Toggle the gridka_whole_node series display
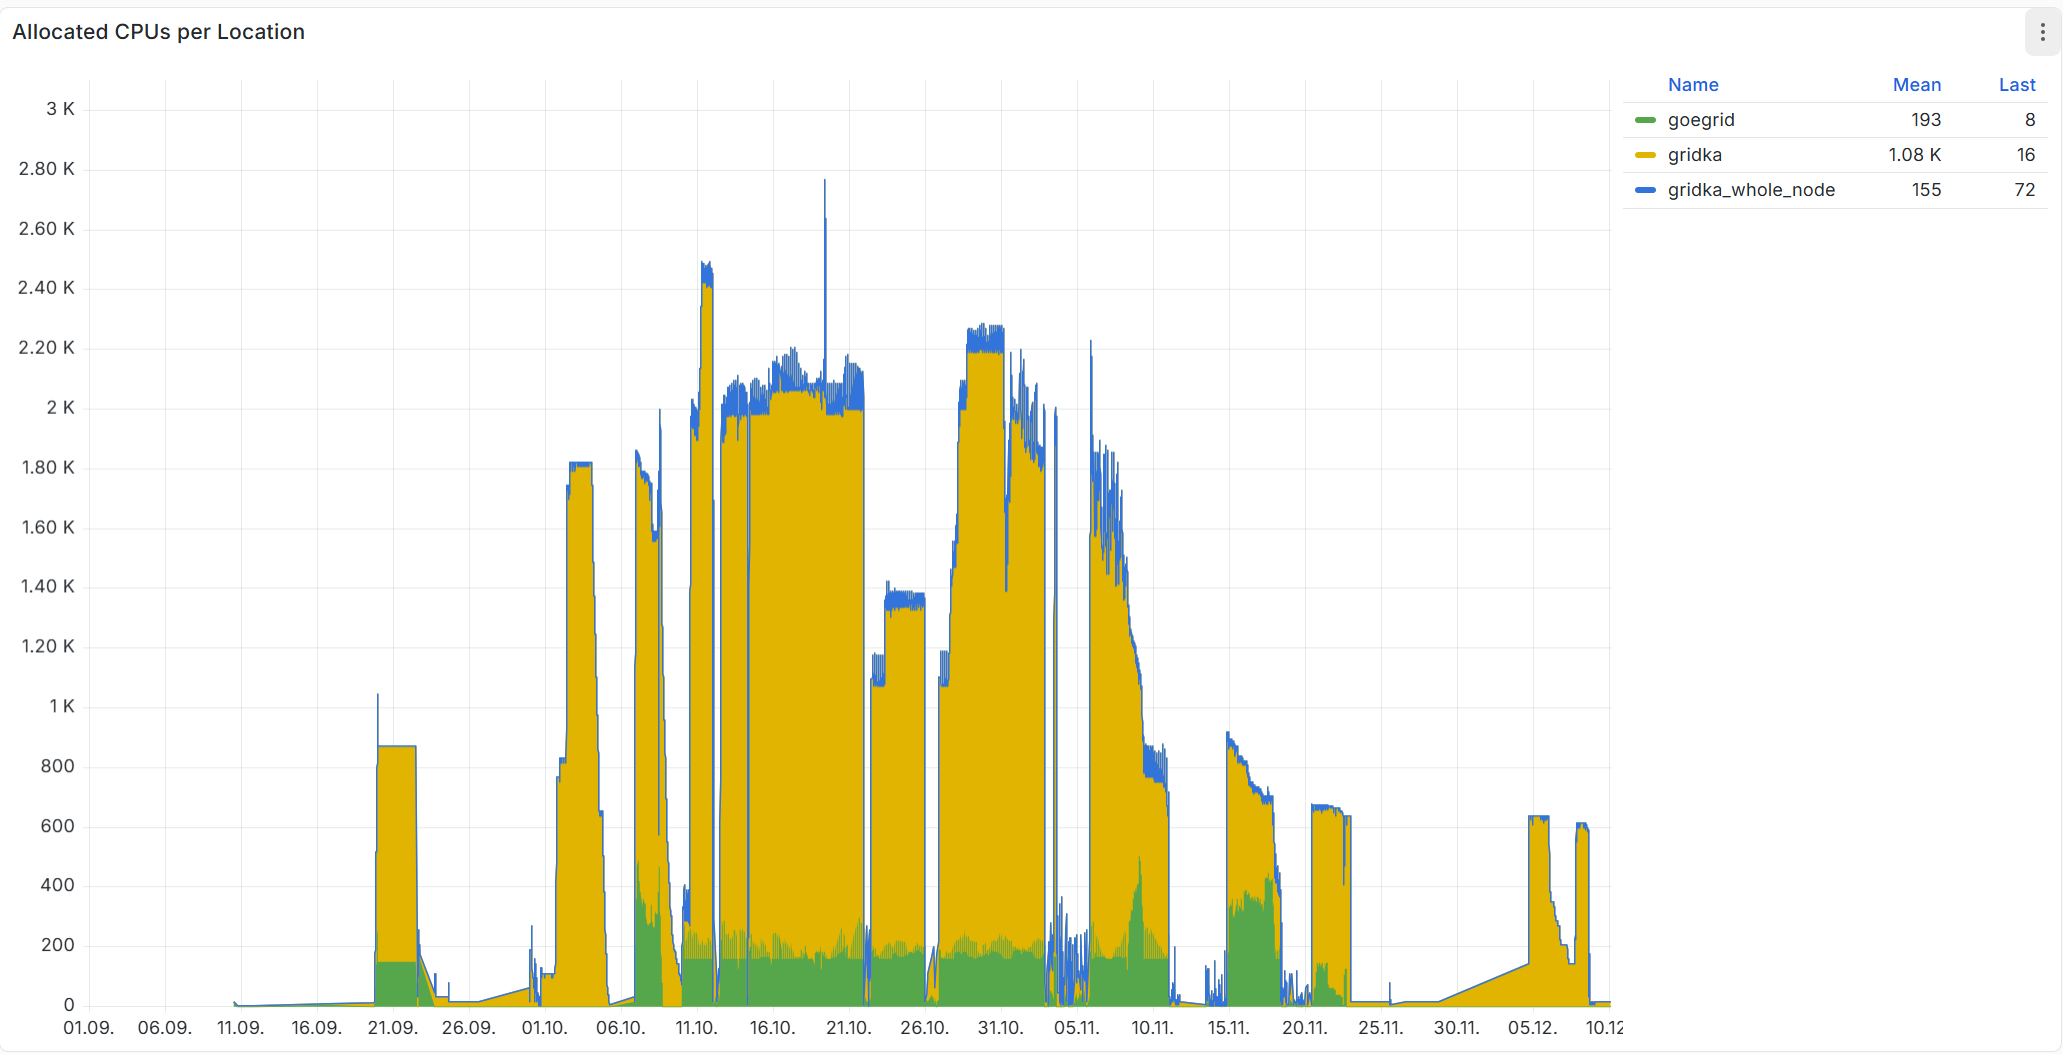This screenshot has height=1054, width=2063. coord(1750,190)
